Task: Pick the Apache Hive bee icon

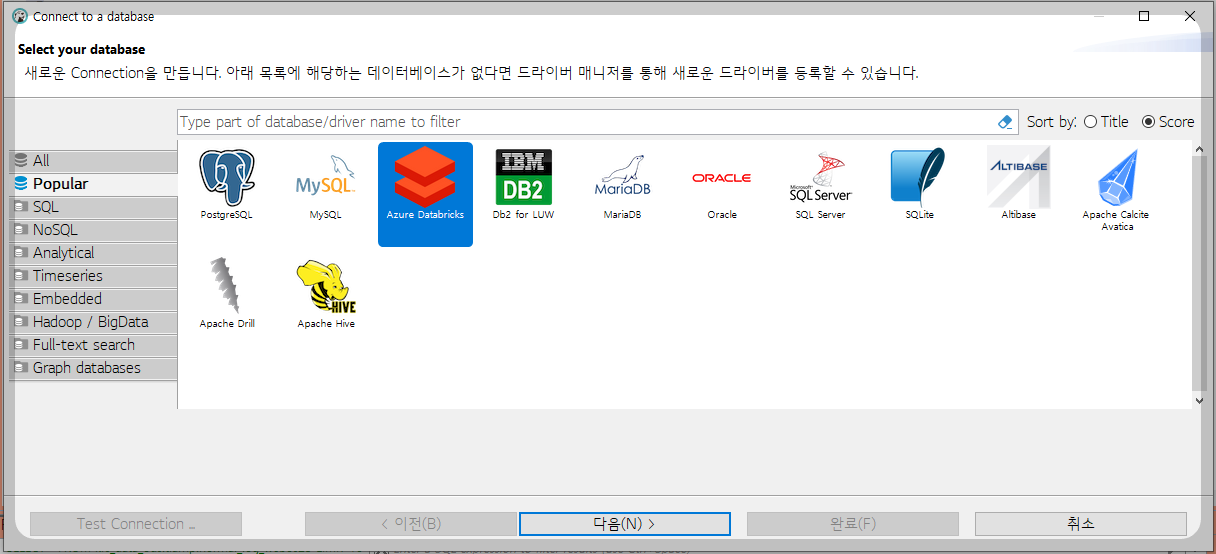Action: 326,288
